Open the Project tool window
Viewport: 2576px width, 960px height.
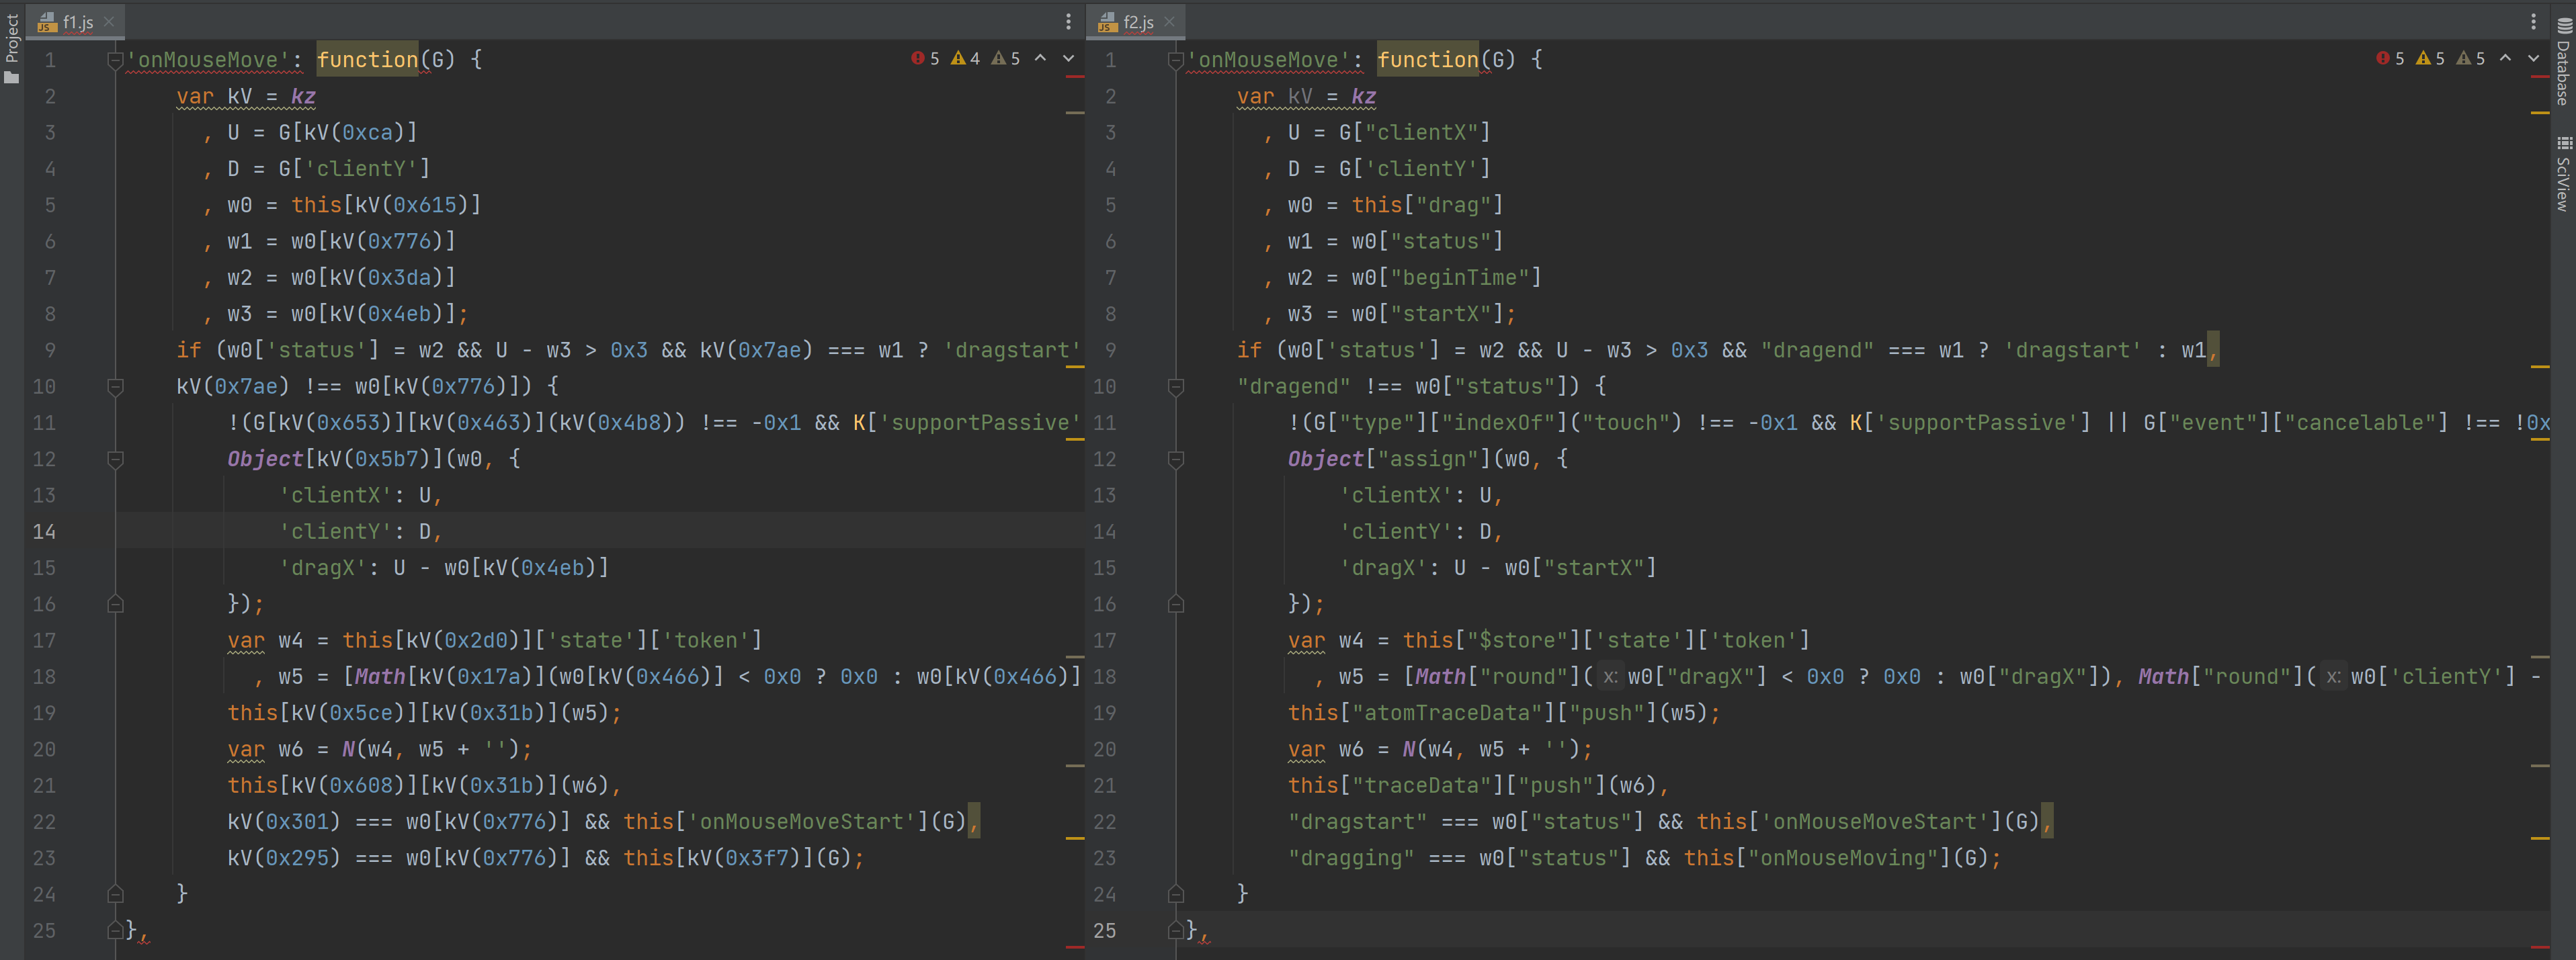pyautogui.click(x=12, y=48)
